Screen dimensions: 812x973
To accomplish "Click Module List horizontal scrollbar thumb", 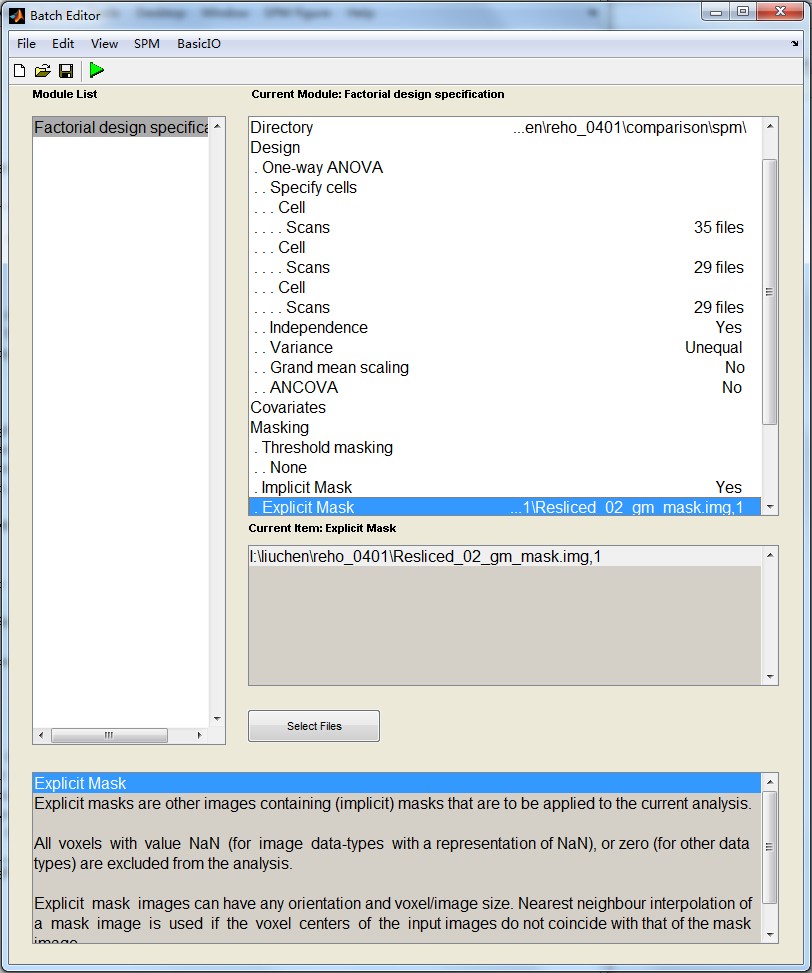I will click(x=109, y=735).
